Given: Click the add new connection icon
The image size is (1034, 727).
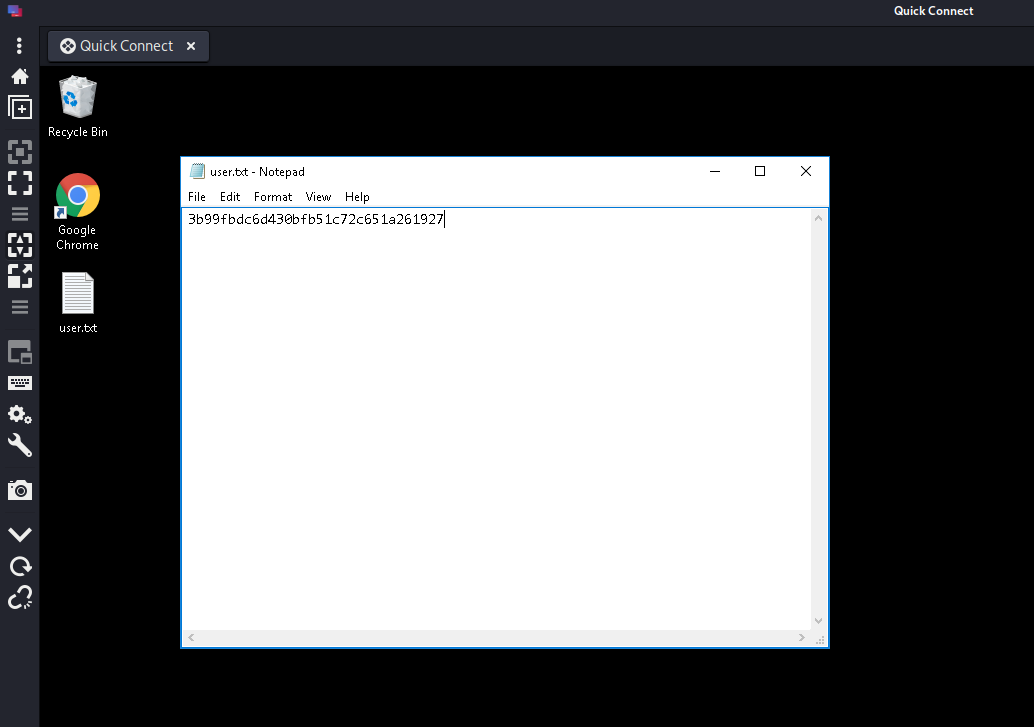Looking at the screenshot, I should coord(20,108).
